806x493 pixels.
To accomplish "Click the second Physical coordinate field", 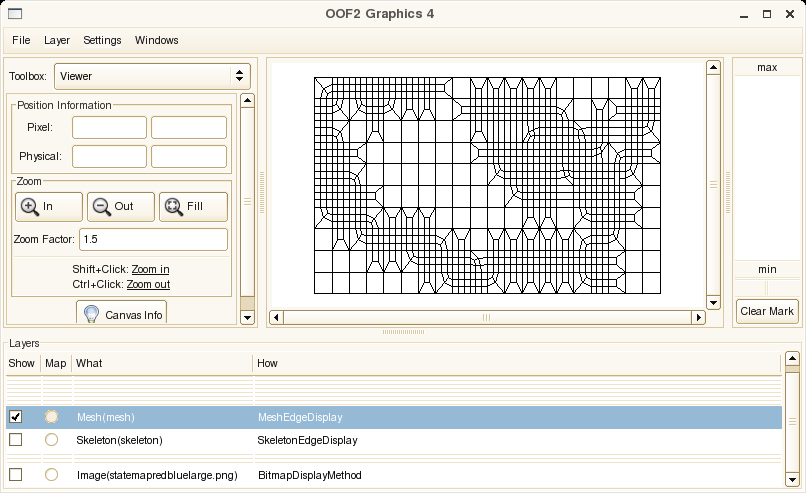I will click(189, 156).
